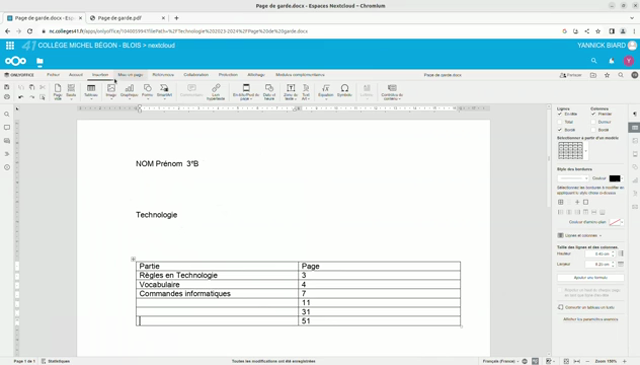Toggle the Colonnes Dernière checkbox
Viewport: 640px width, 365px height.
click(593, 122)
